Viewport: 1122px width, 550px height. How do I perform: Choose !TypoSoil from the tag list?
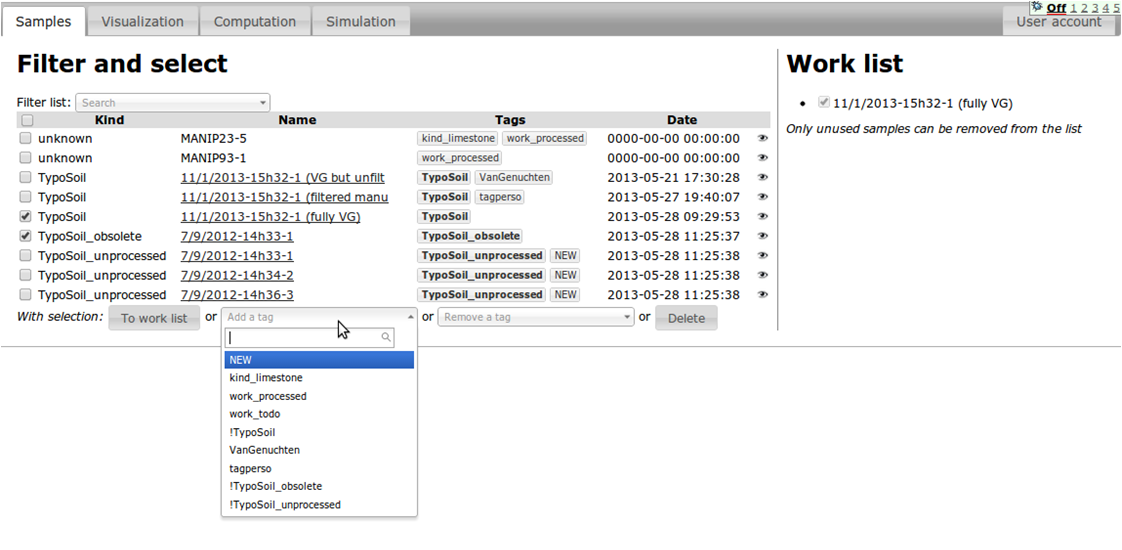(319, 432)
